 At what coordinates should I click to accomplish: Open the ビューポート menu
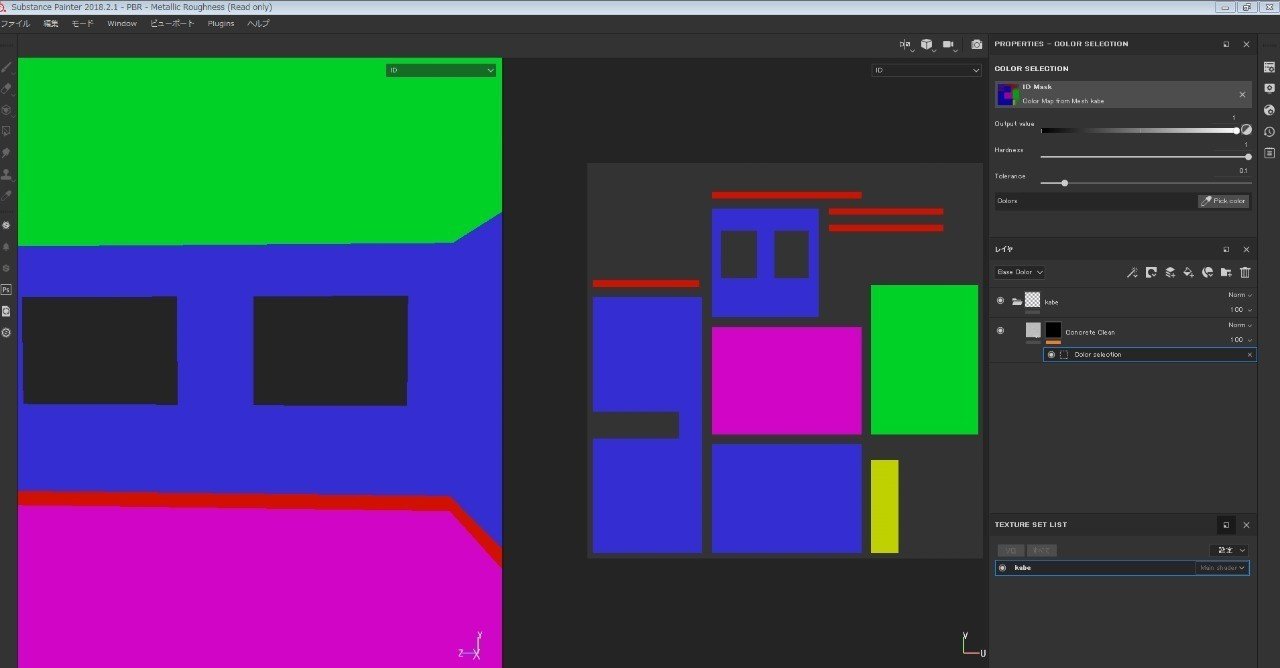172,23
